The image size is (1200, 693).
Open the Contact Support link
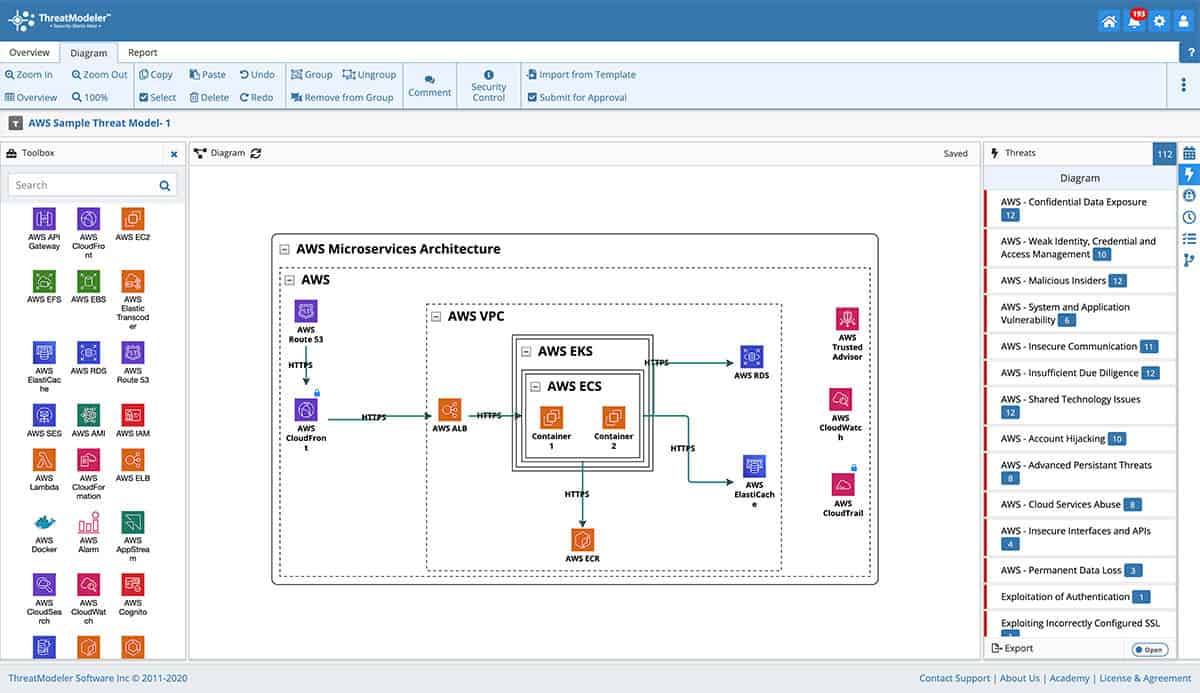[x=954, y=678]
